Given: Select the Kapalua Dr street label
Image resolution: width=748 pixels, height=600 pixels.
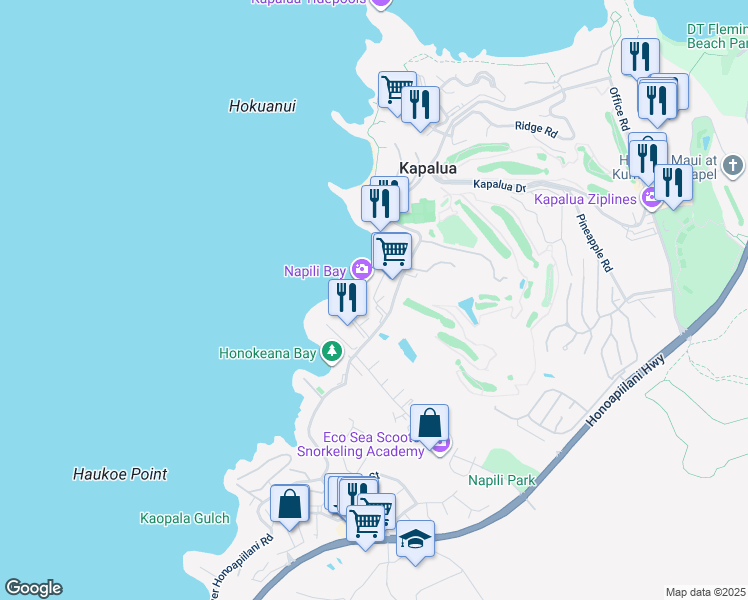Looking at the screenshot, I should coord(499,186).
